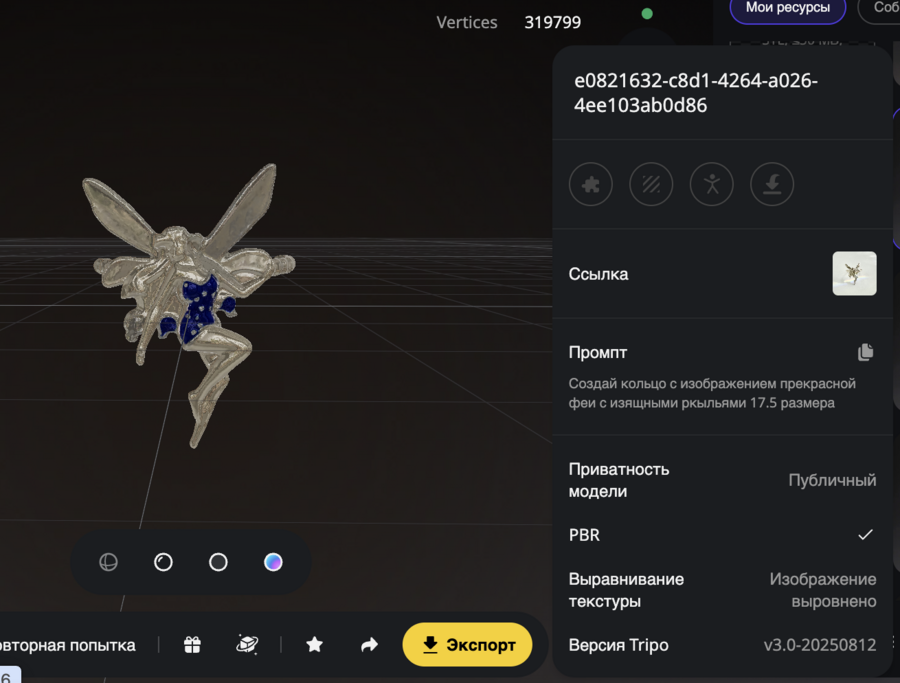Favorite the model with the star icon
This screenshot has height=683, width=900.
315,645
